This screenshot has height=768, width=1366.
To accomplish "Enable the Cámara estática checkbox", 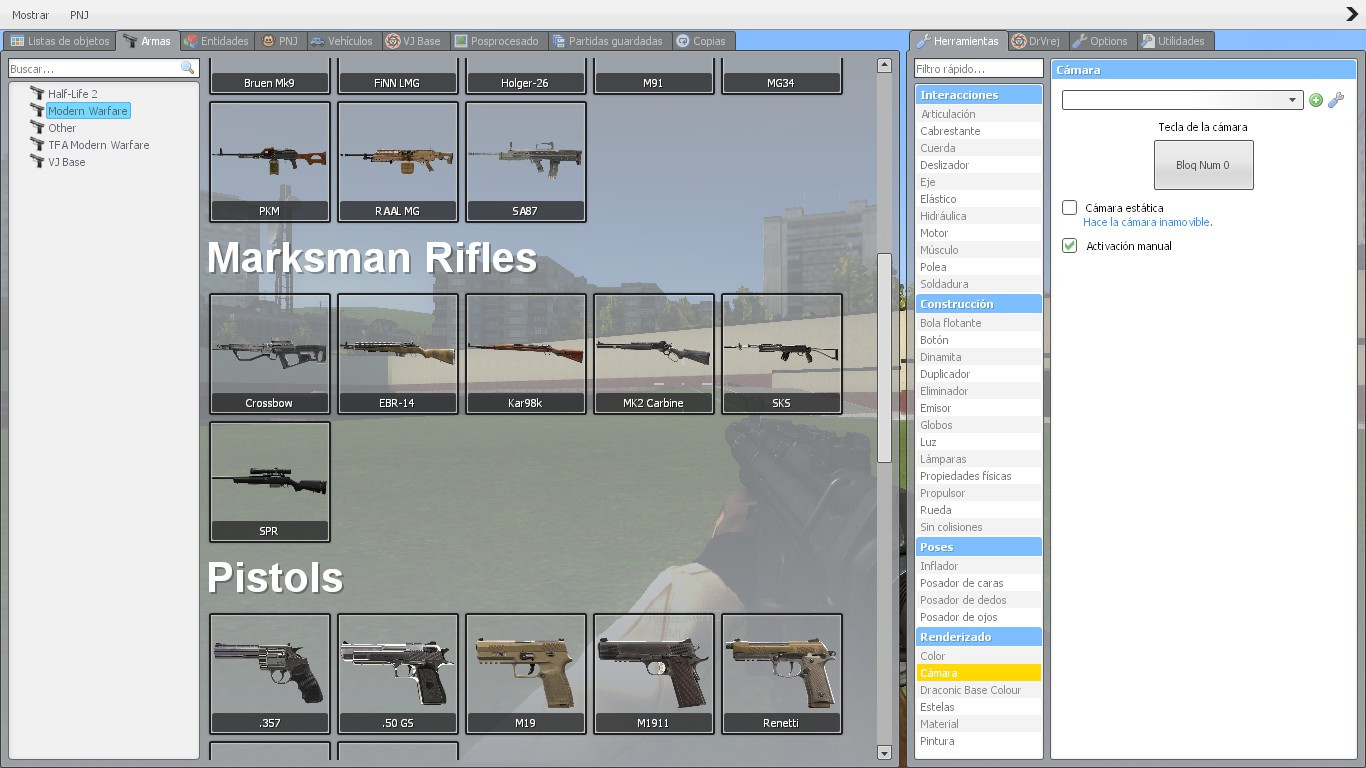I will (1070, 208).
